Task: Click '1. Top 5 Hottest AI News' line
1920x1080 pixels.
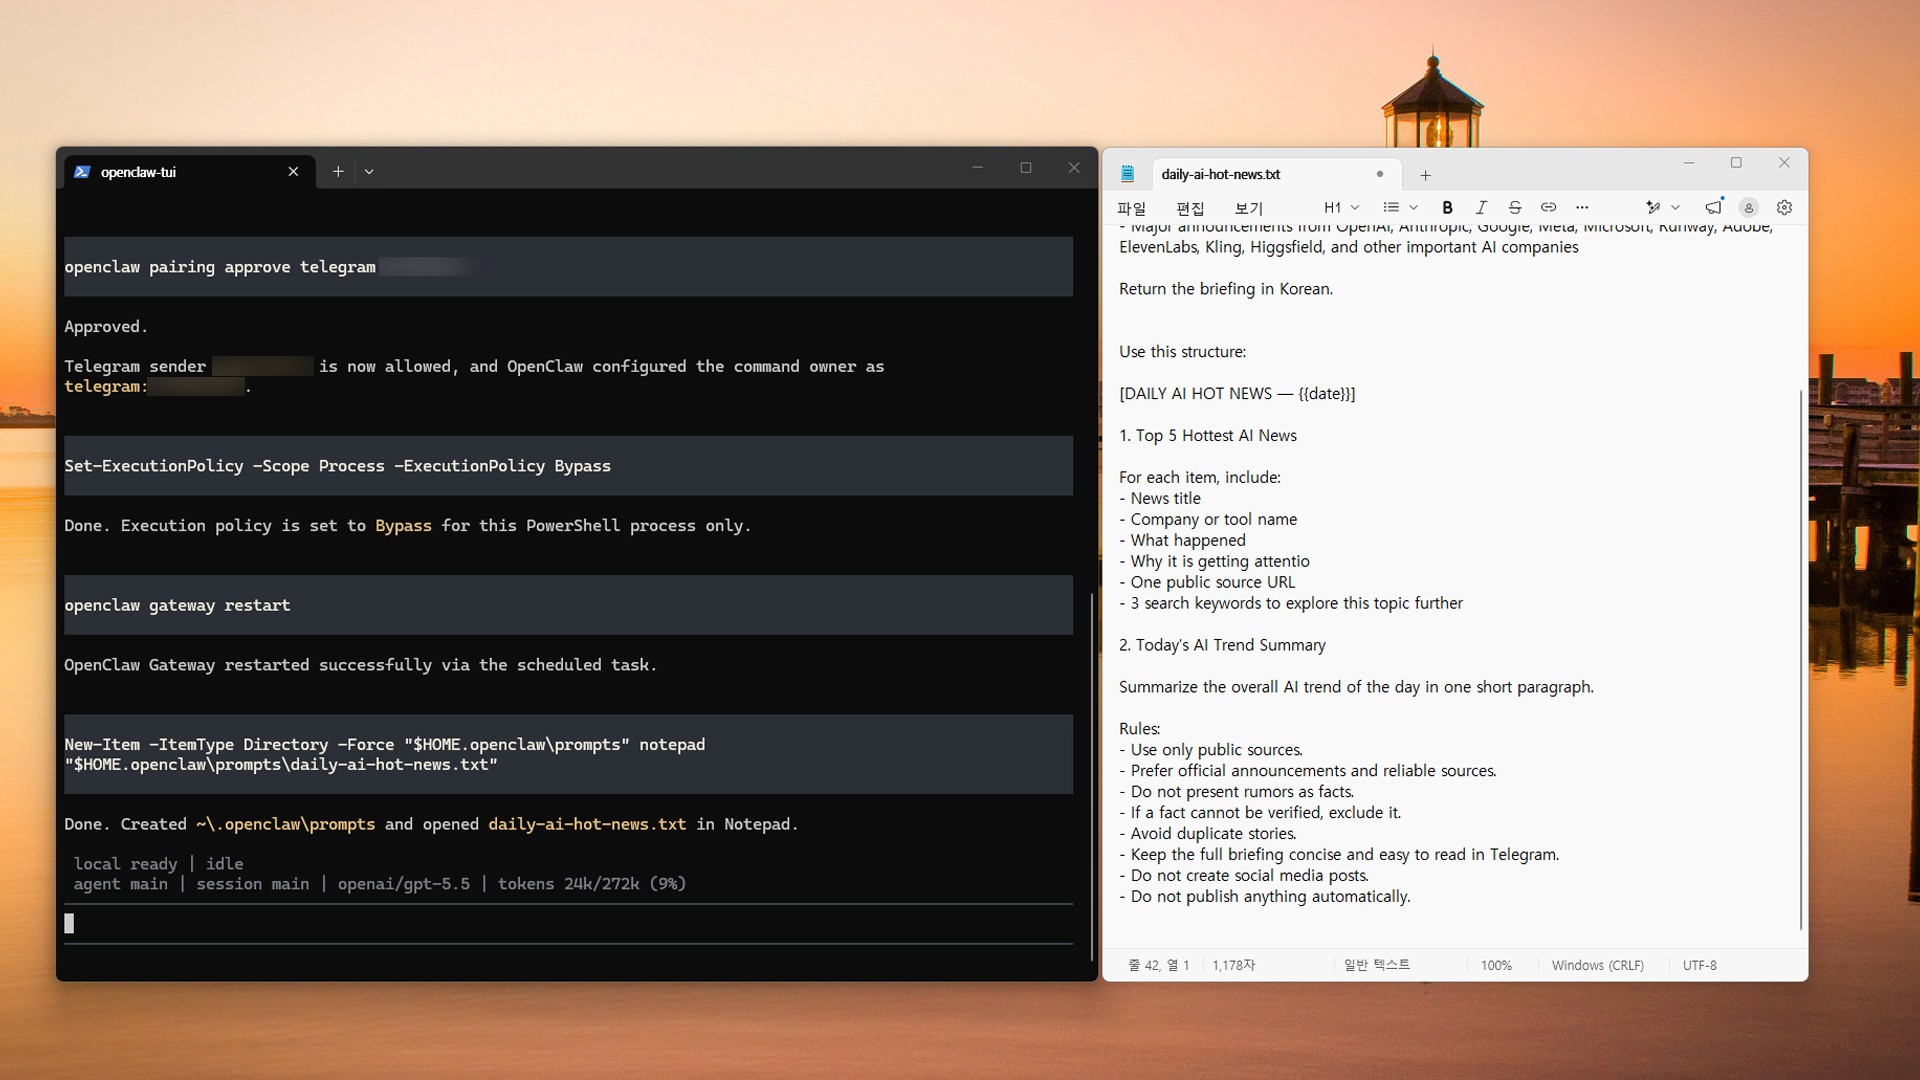Action: point(1207,436)
